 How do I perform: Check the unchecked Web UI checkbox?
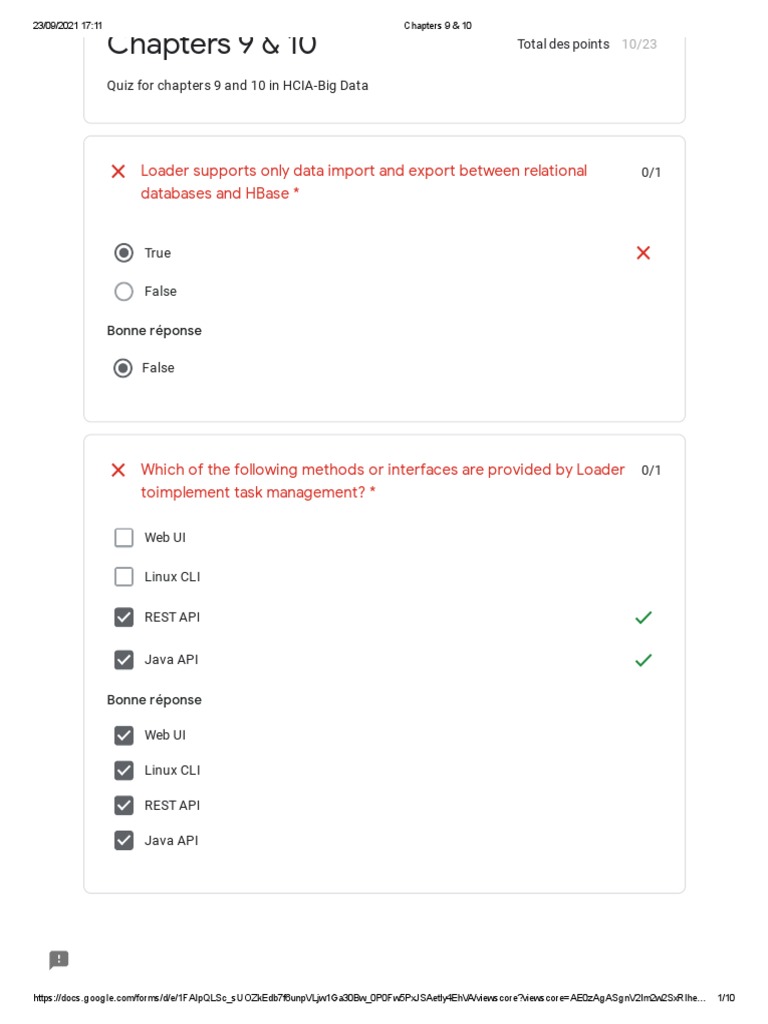124,538
